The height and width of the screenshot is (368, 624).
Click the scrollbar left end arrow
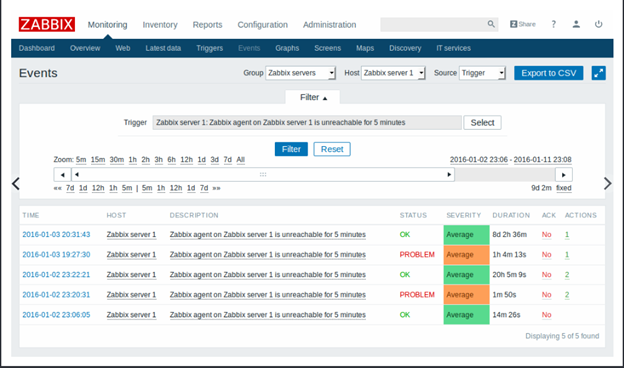click(x=77, y=175)
